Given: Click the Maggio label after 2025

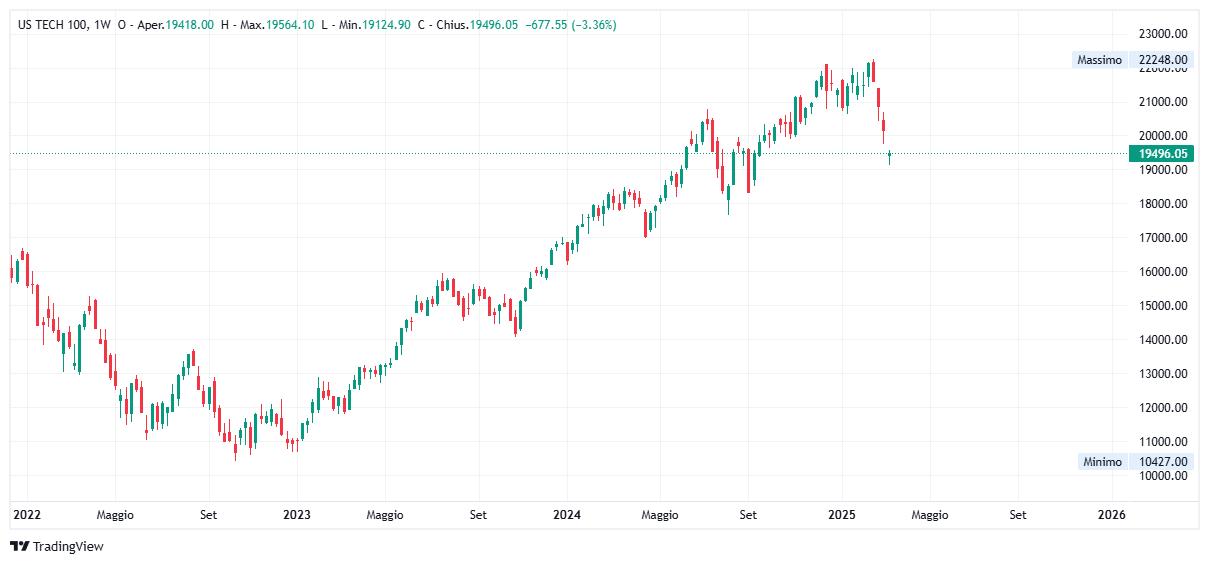Looking at the screenshot, I should point(929,516).
